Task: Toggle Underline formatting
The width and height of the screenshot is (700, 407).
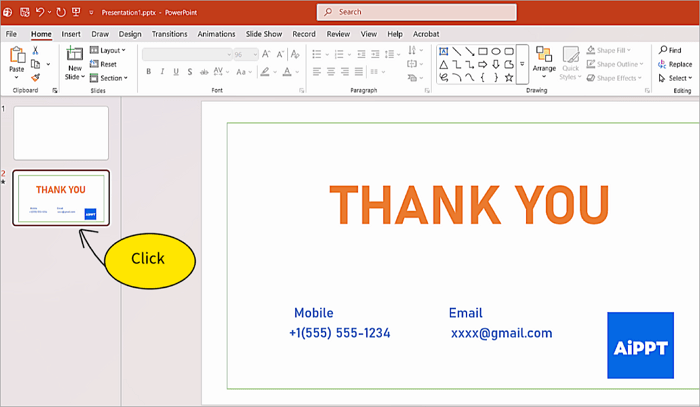Action: coord(176,72)
